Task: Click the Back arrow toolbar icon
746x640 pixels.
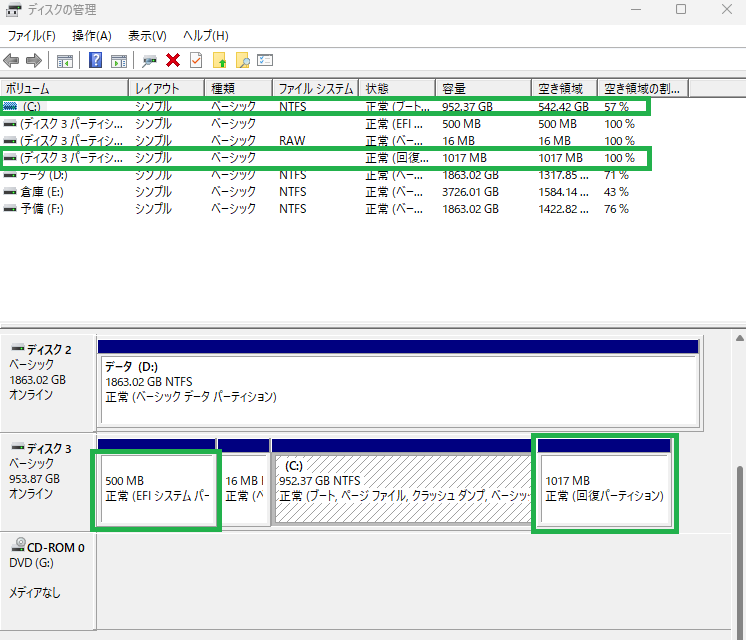Action: tap(12, 61)
